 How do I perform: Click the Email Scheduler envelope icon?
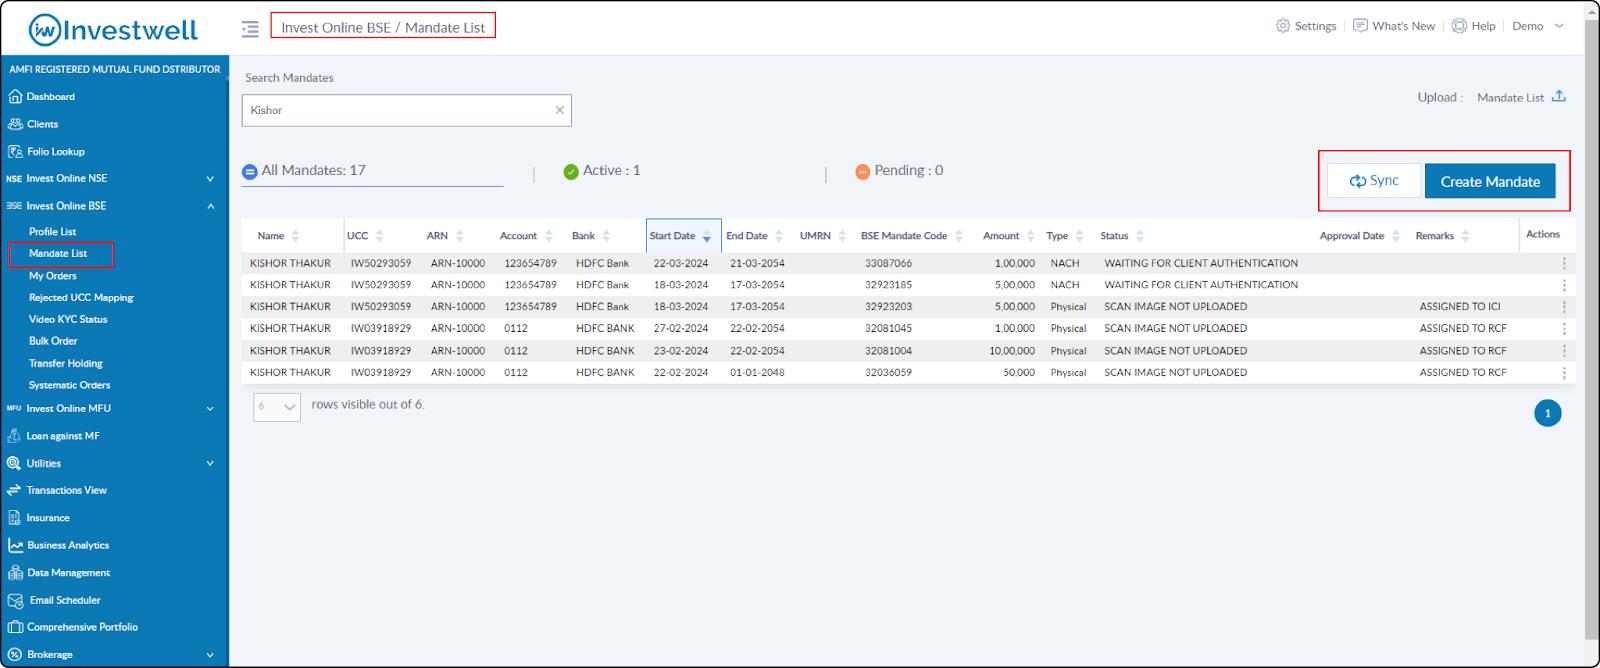click(15, 601)
